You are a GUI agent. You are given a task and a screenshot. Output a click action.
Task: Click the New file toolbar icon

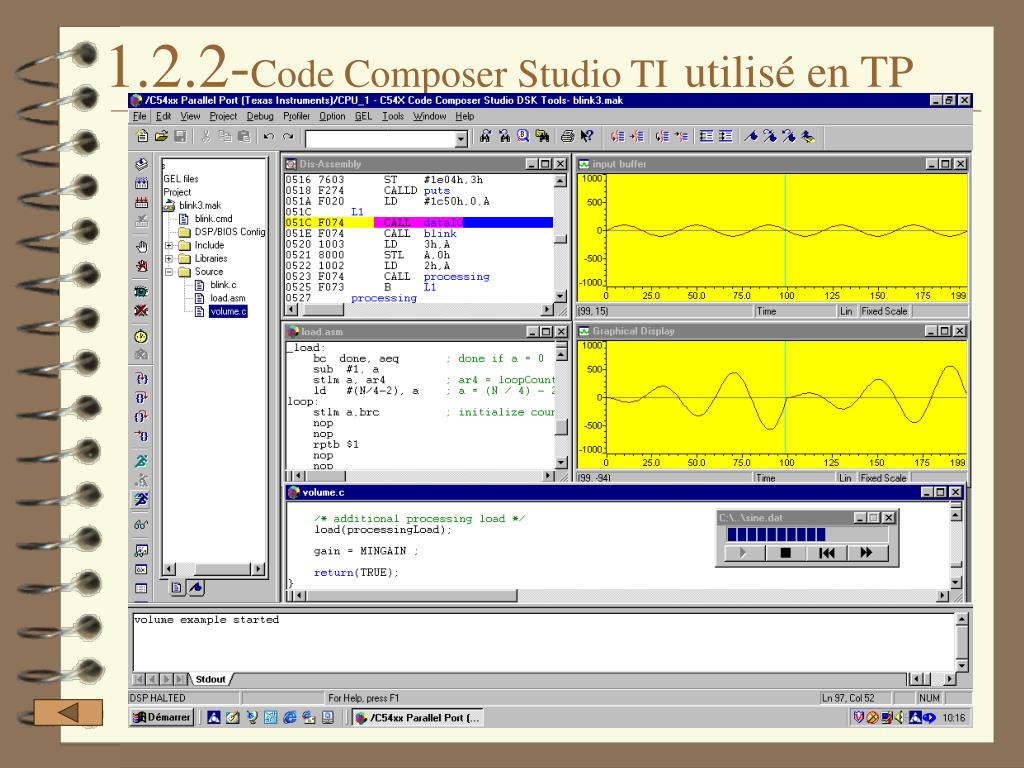coord(142,136)
